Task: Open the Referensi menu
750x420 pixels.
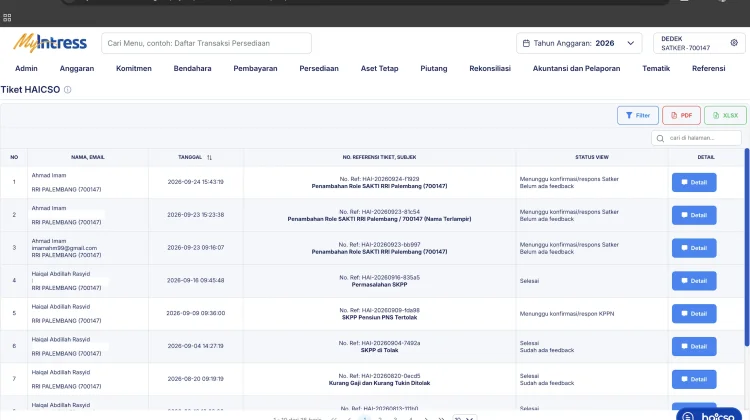Action: [708, 68]
